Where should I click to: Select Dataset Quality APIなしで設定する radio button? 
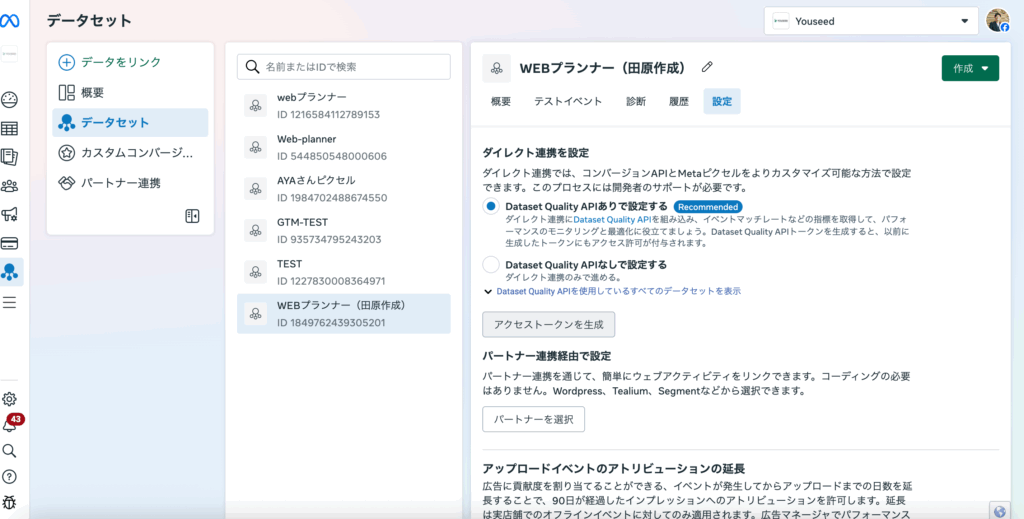491,265
